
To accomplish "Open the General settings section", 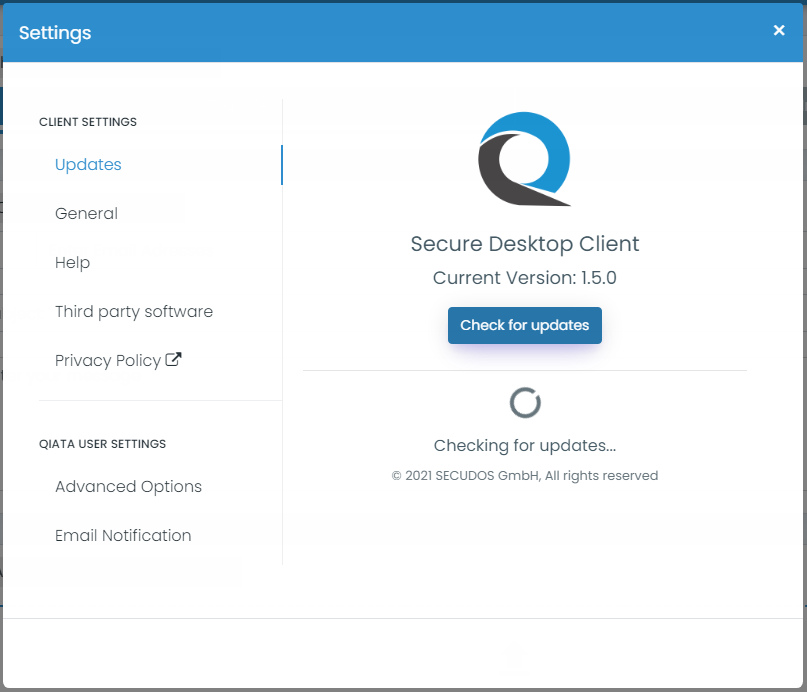I will coord(86,213).
